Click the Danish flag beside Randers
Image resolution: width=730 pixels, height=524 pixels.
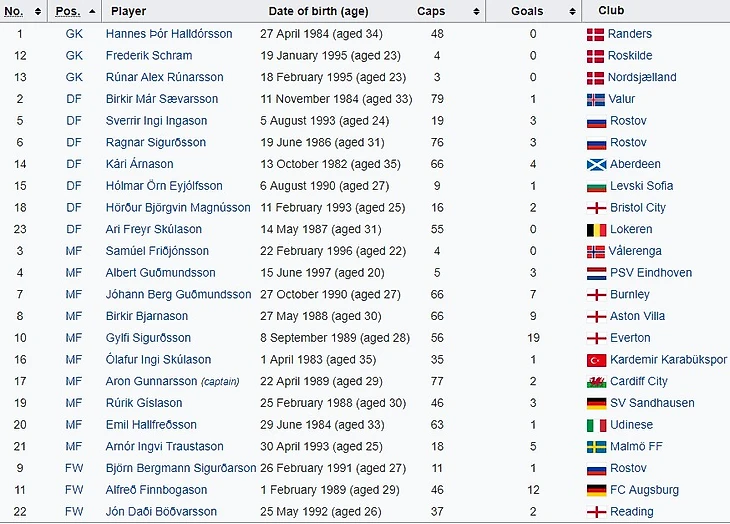595,34
